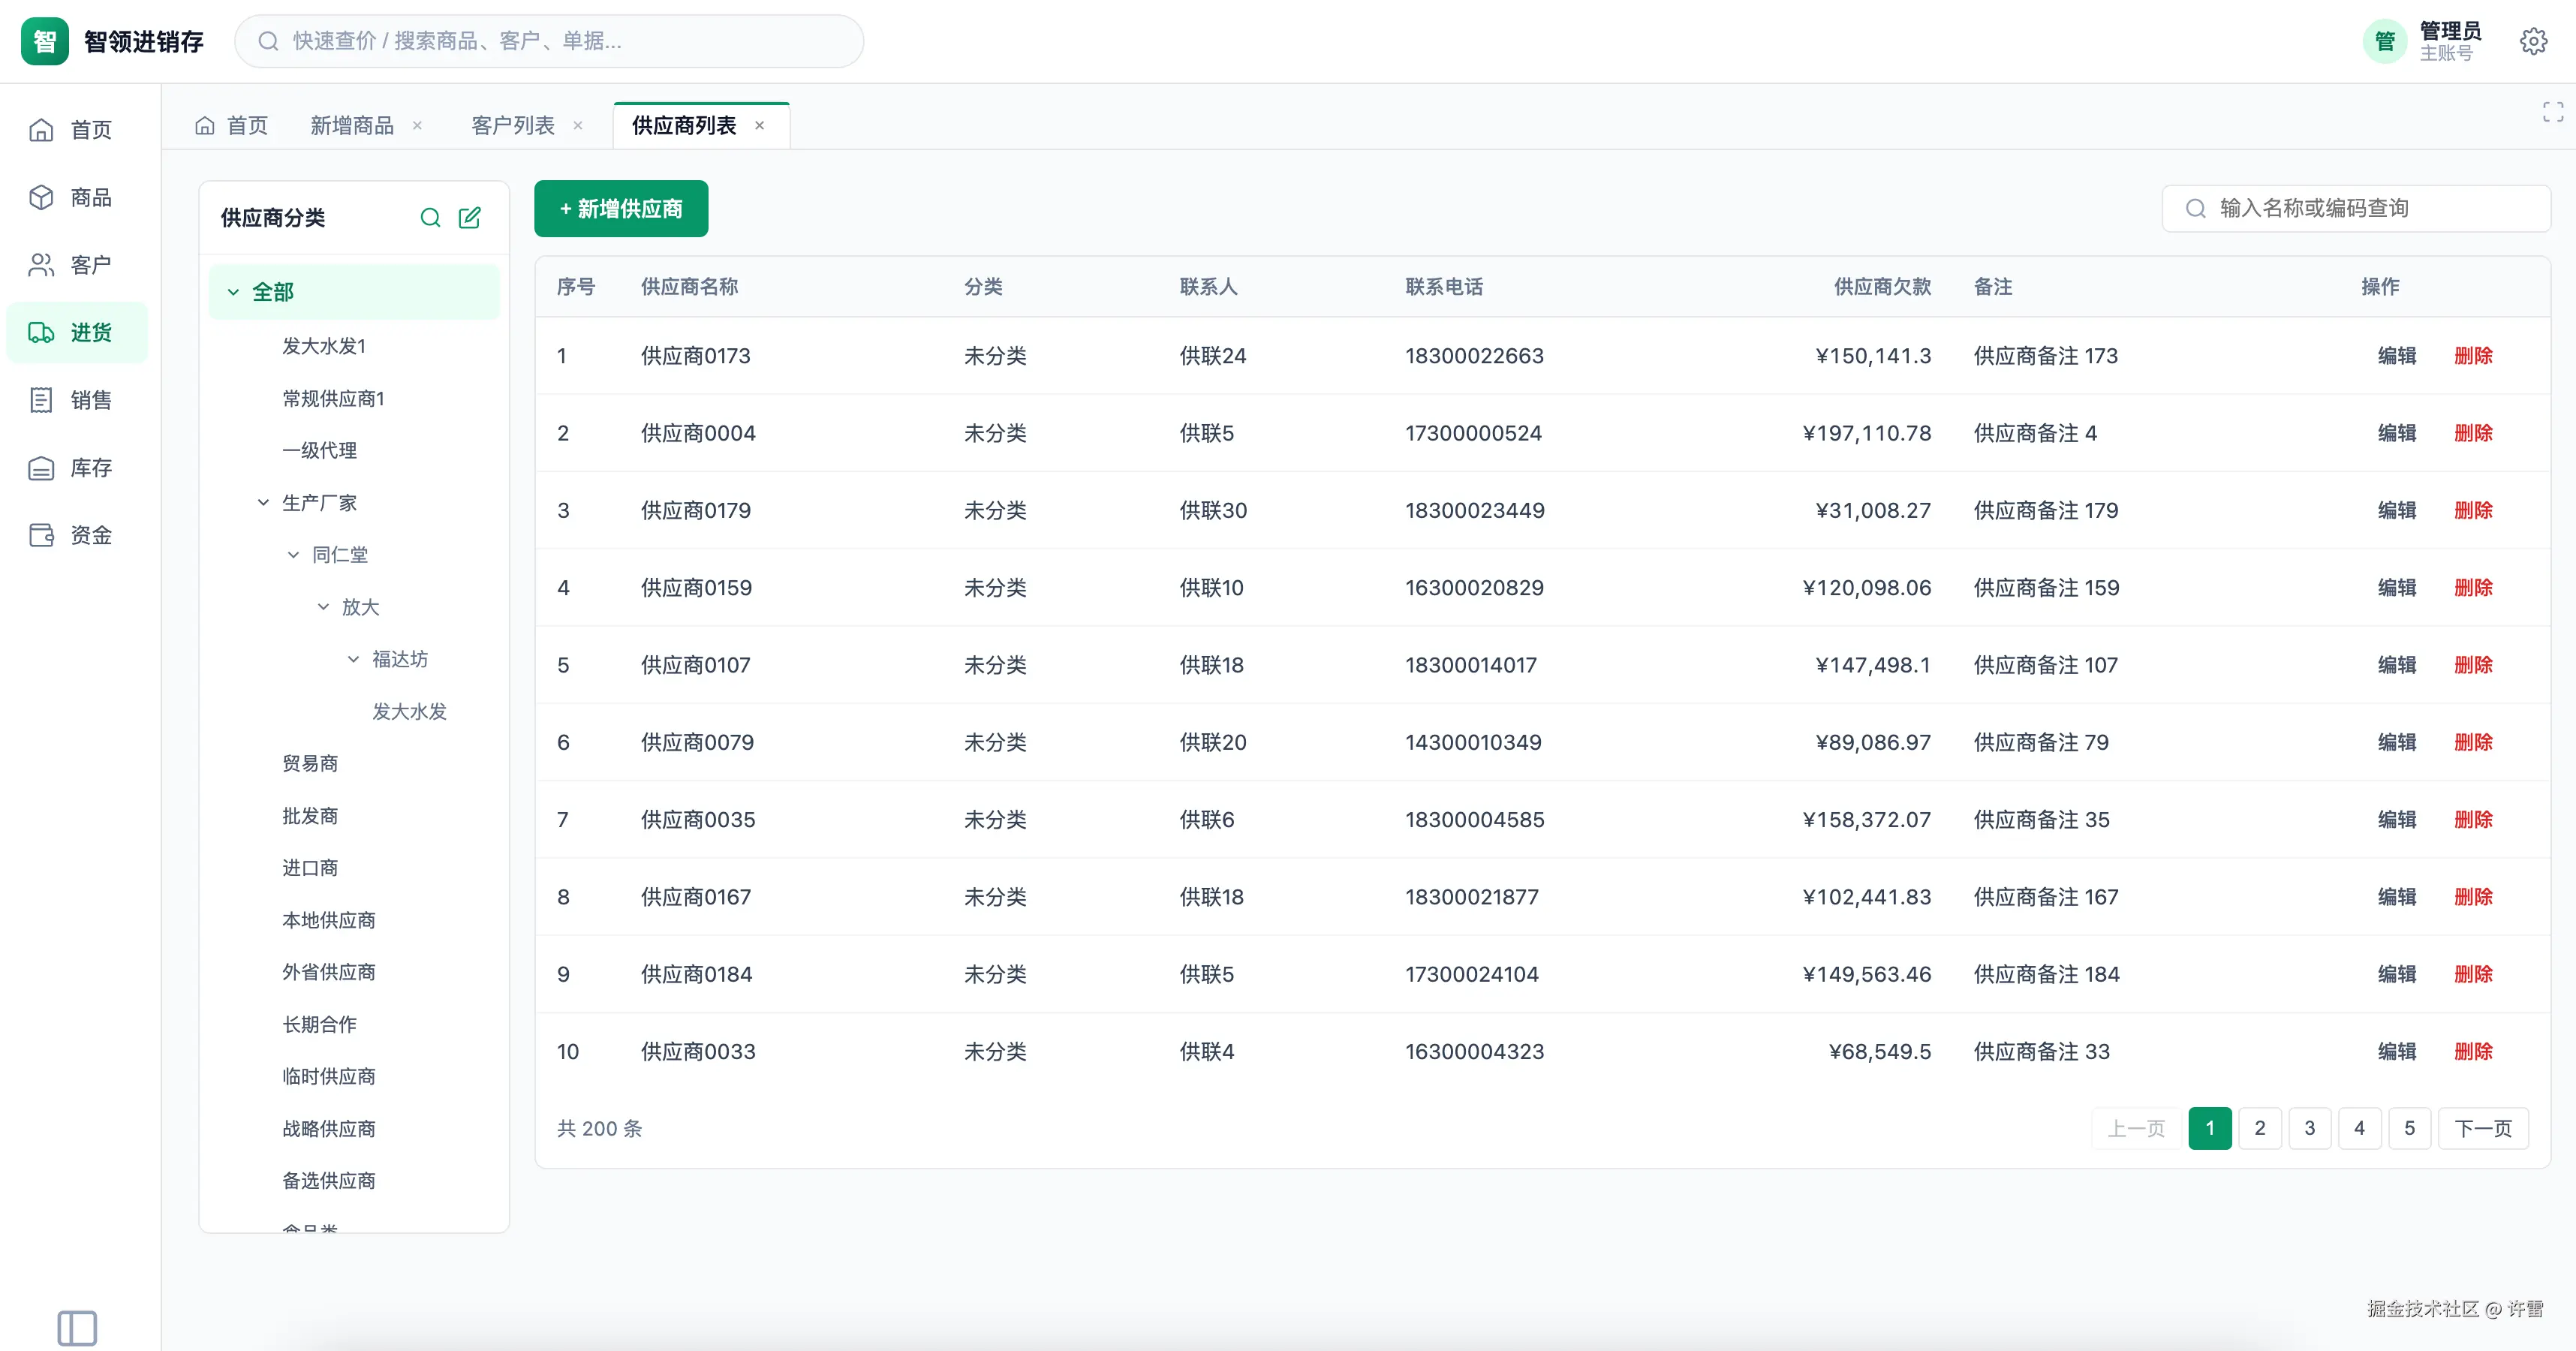The image size is (2576, 1351).
Task: Collapse the 同仁堂 tree node
Action: click(293, 554)
